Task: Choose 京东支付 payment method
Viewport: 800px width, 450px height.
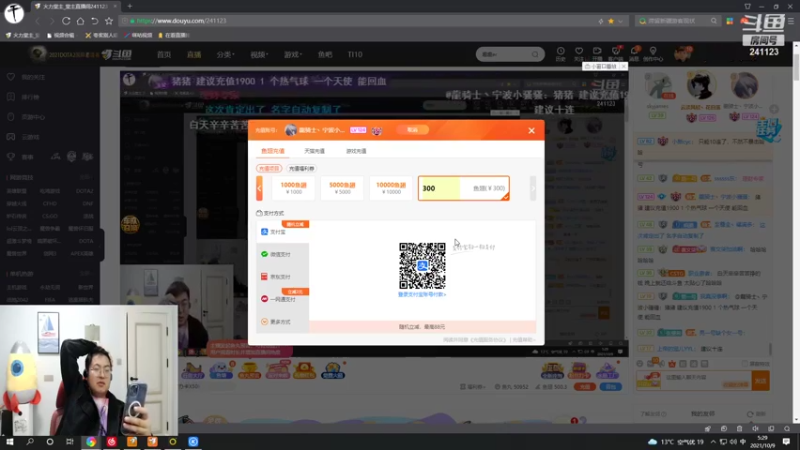Action: [x=283, y=277]
